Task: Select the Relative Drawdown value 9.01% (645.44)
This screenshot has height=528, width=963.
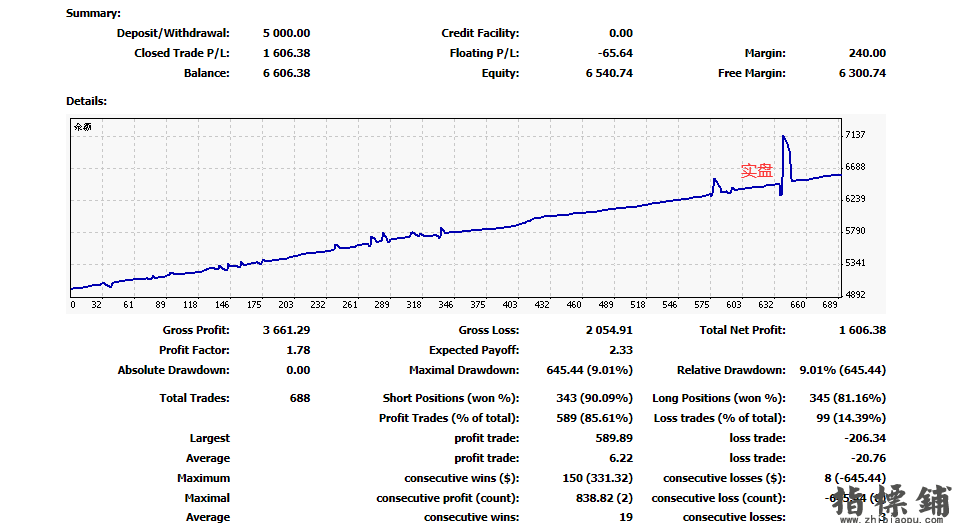Action: click(843, 370)
